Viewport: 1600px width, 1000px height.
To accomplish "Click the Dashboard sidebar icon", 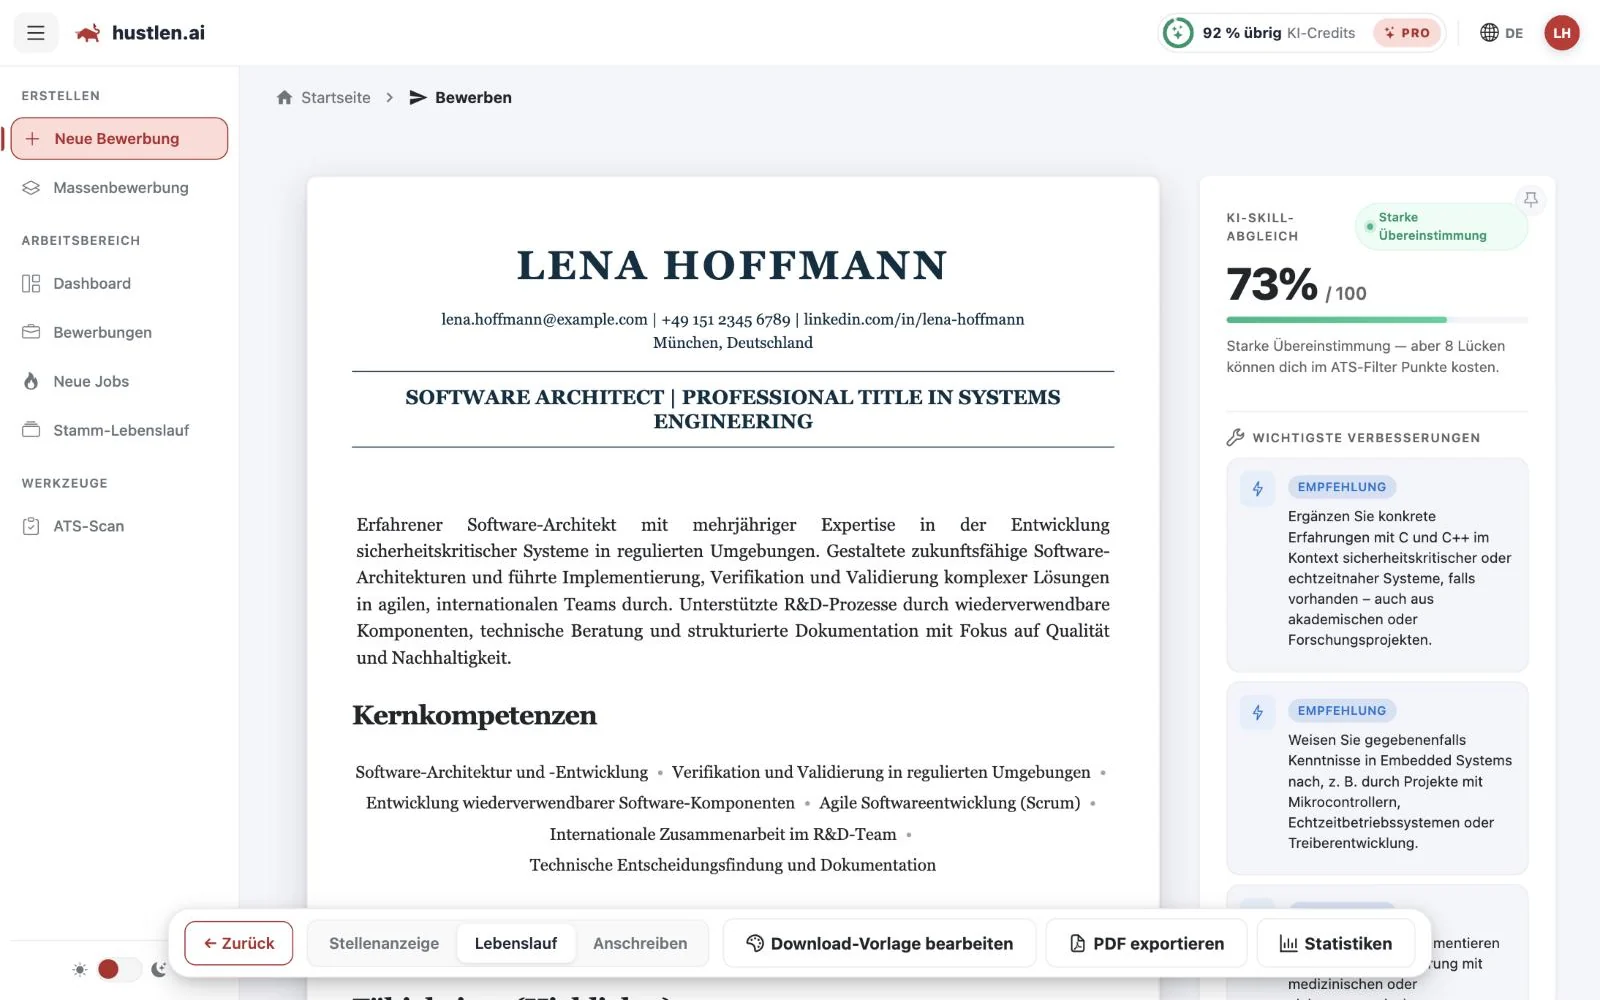I will pos(31,283).
